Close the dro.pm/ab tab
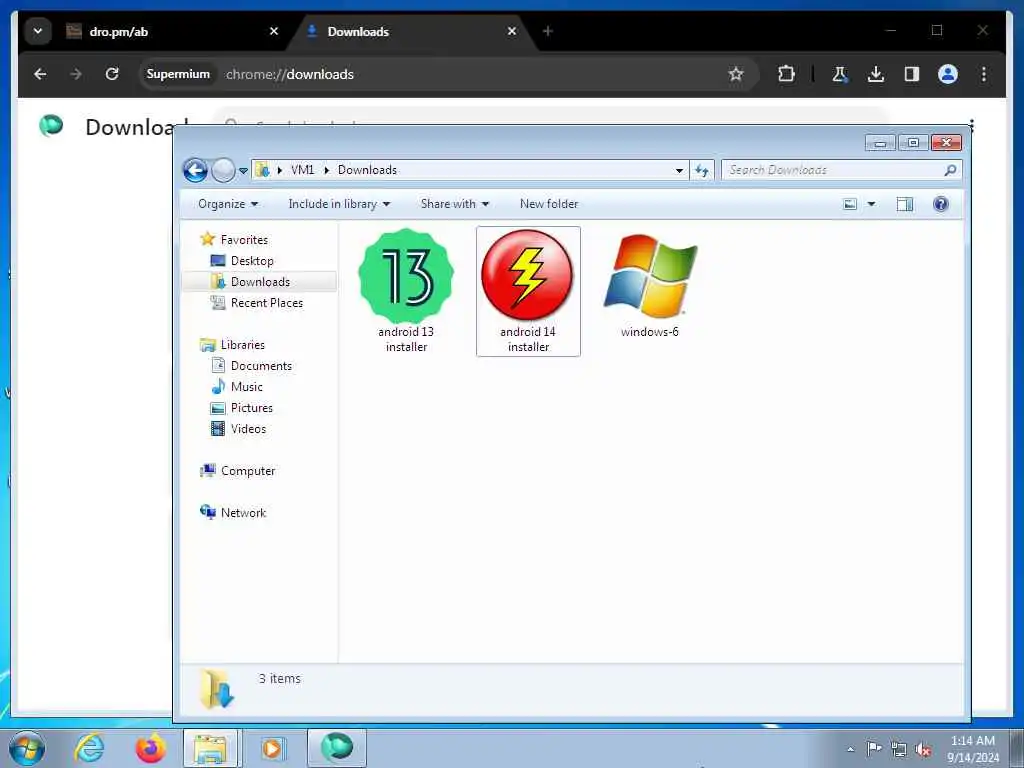 point(274,31)
